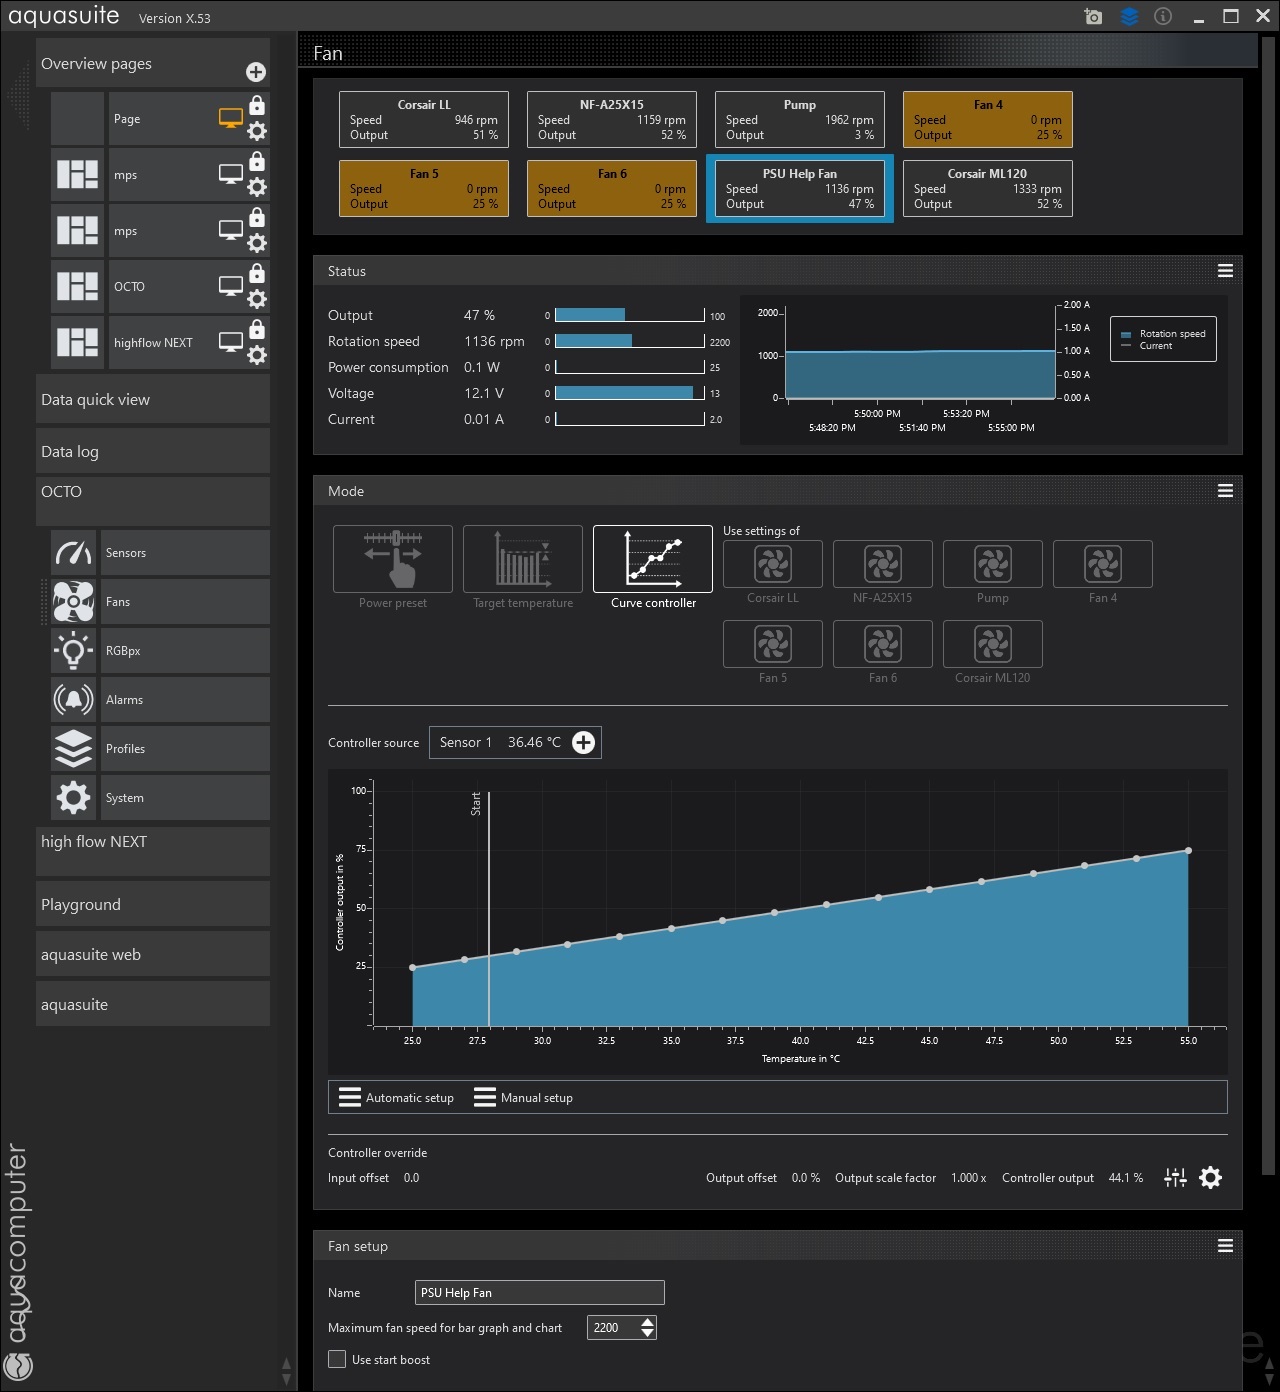Open the OCTO overview page thumbnail
This screenshot has height=1392, width=1280.
77,286
